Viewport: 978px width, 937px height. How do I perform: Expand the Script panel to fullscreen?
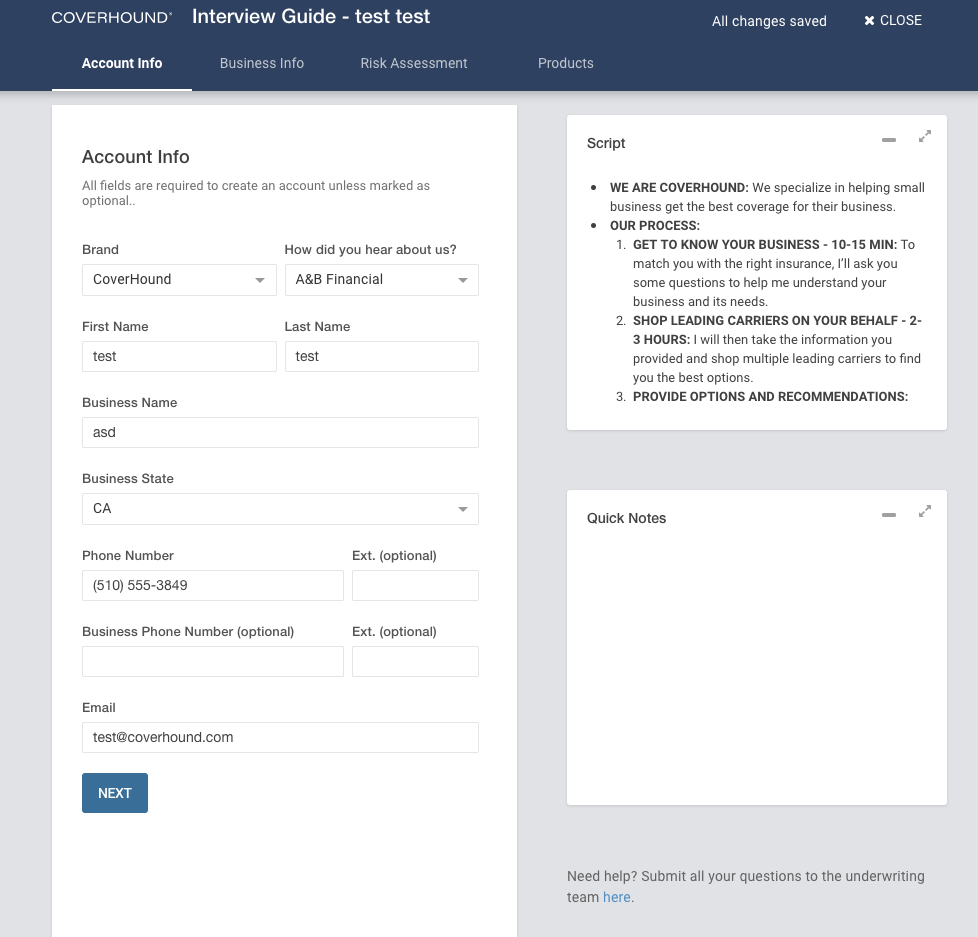925,136
